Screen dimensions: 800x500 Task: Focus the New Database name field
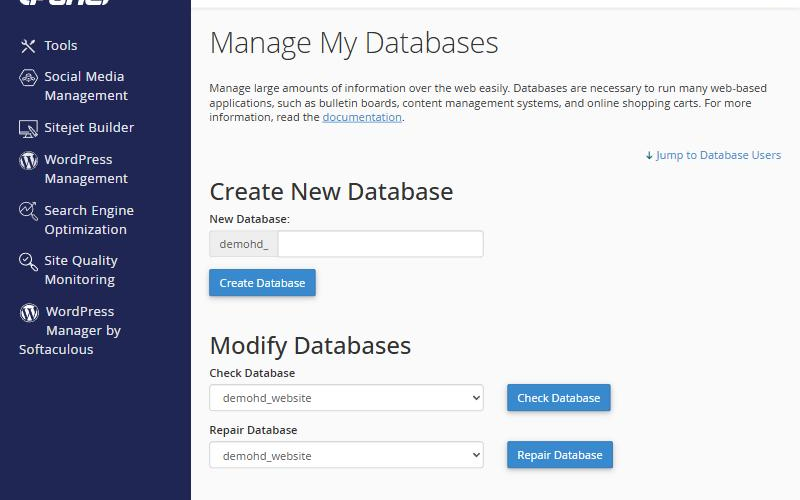[380, 244]
